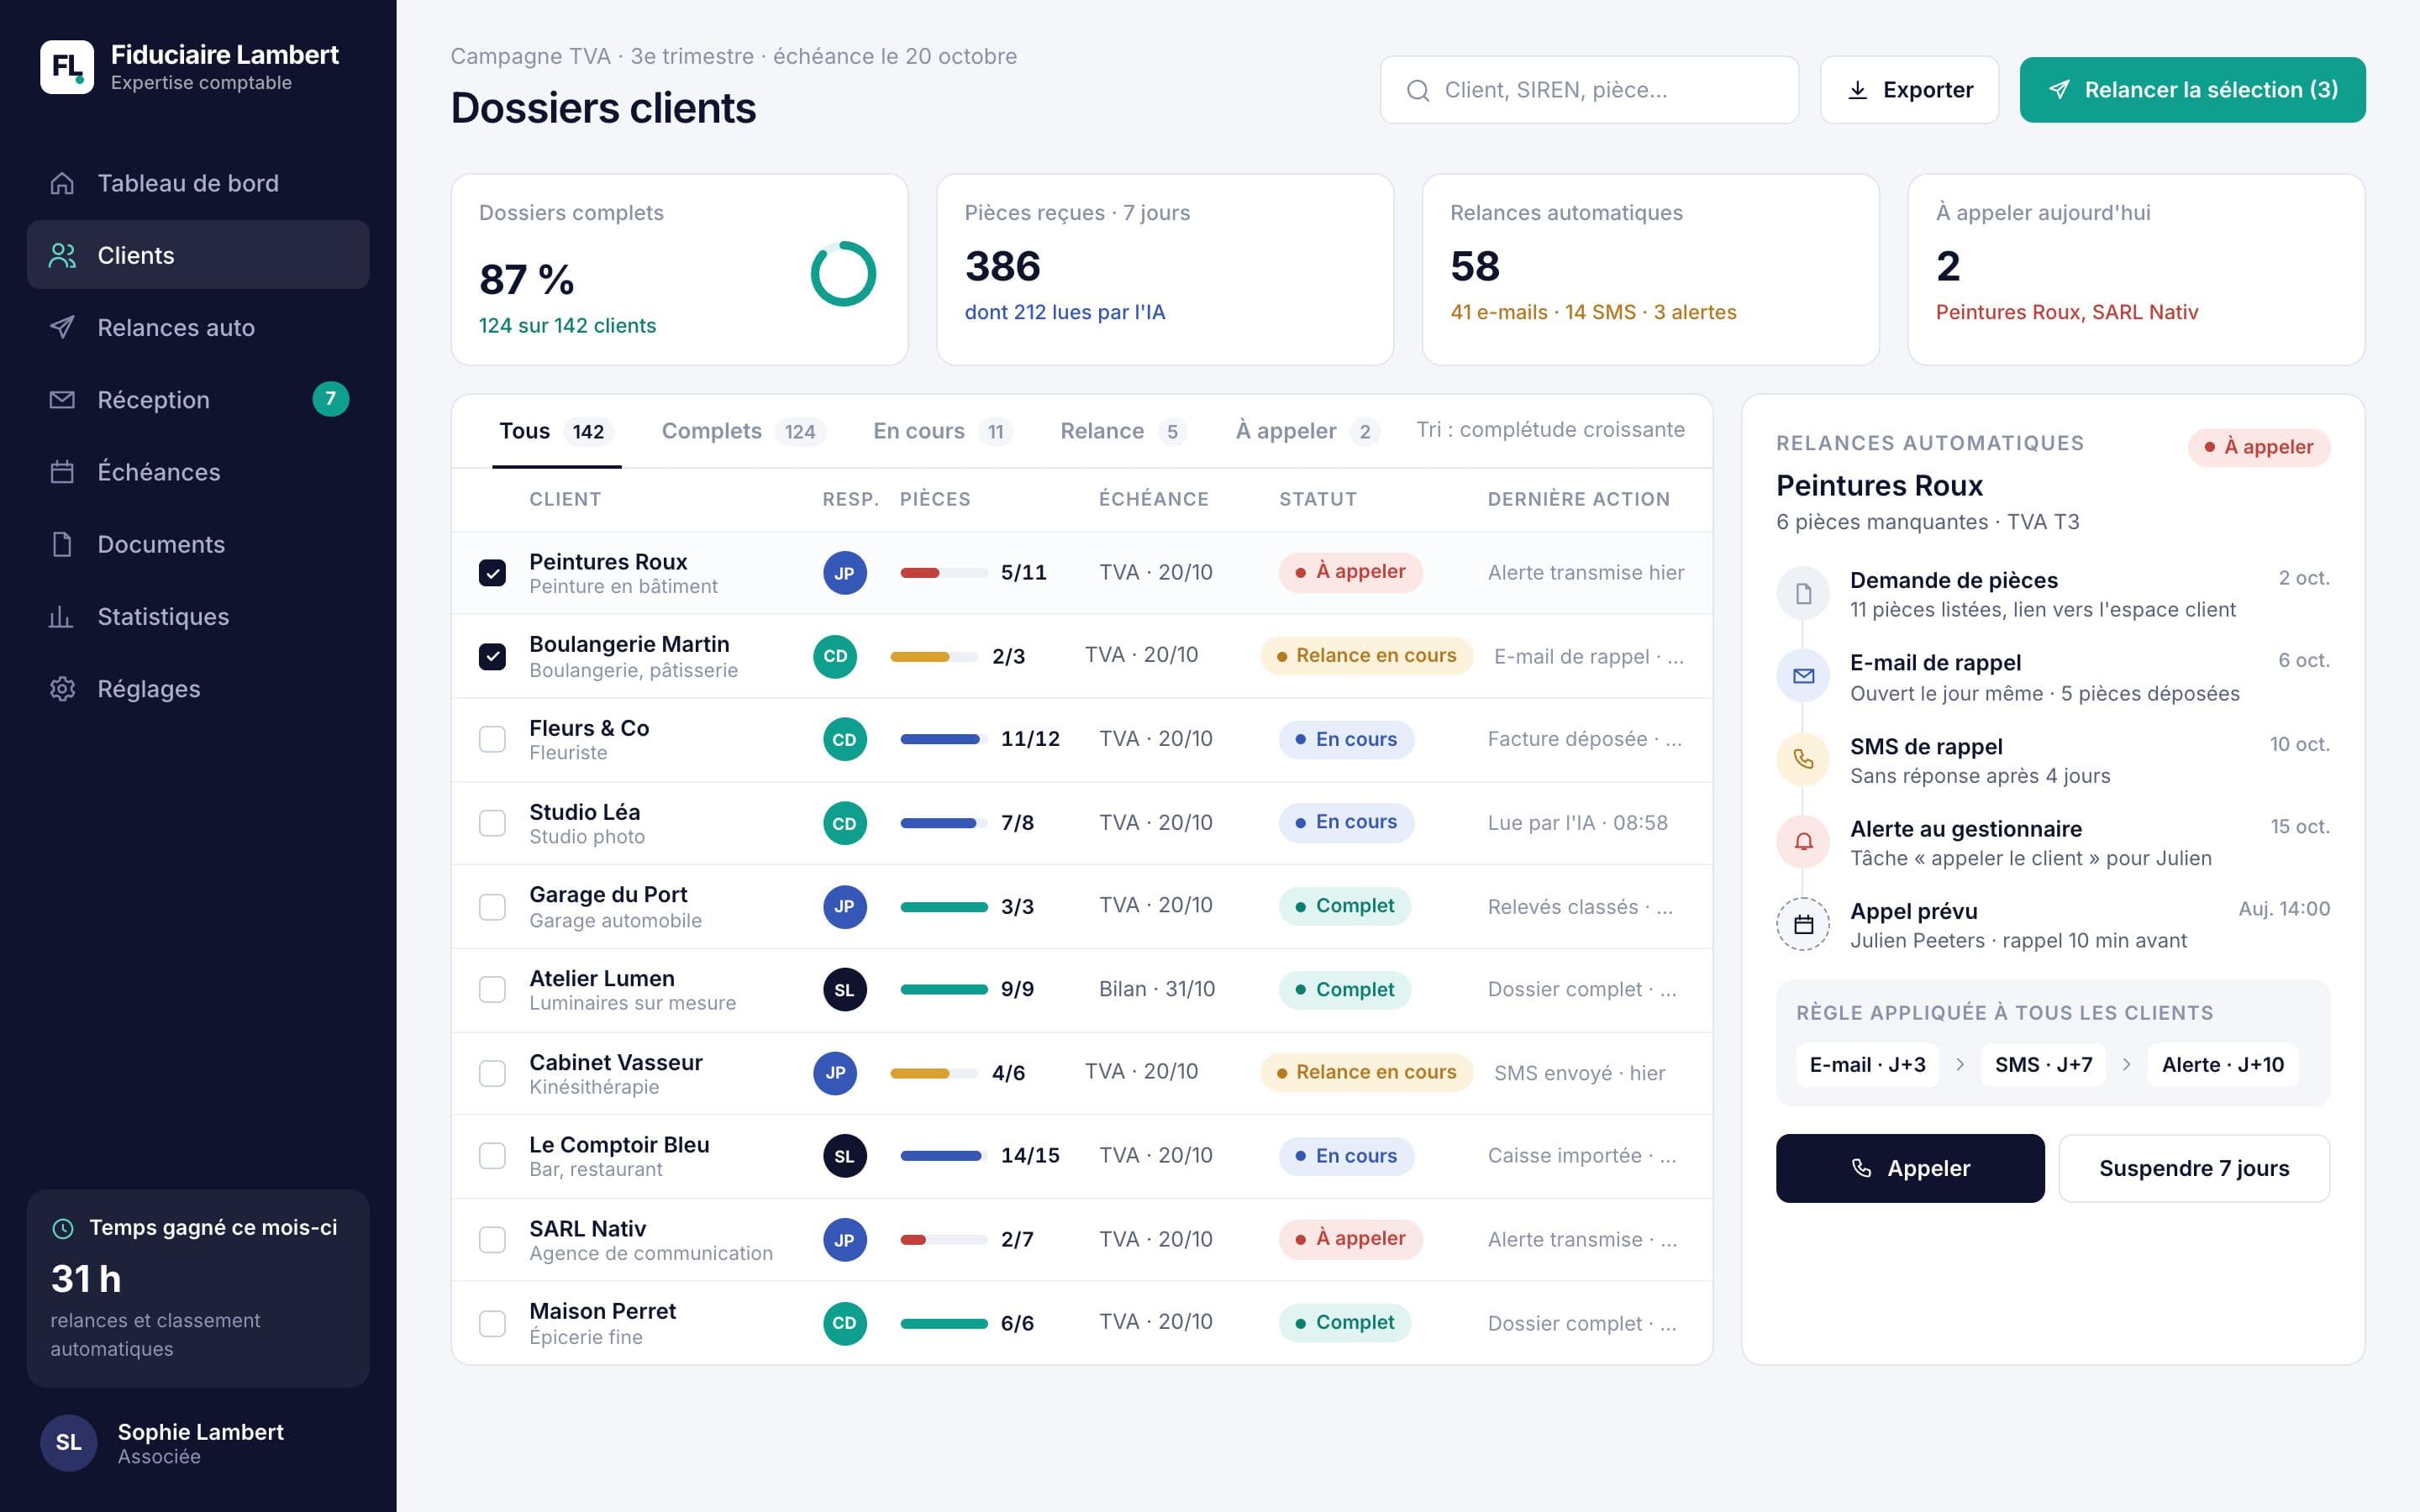Click the Appel prévu calendar icon
2420x1512 pixels.
pos(1803,924)
